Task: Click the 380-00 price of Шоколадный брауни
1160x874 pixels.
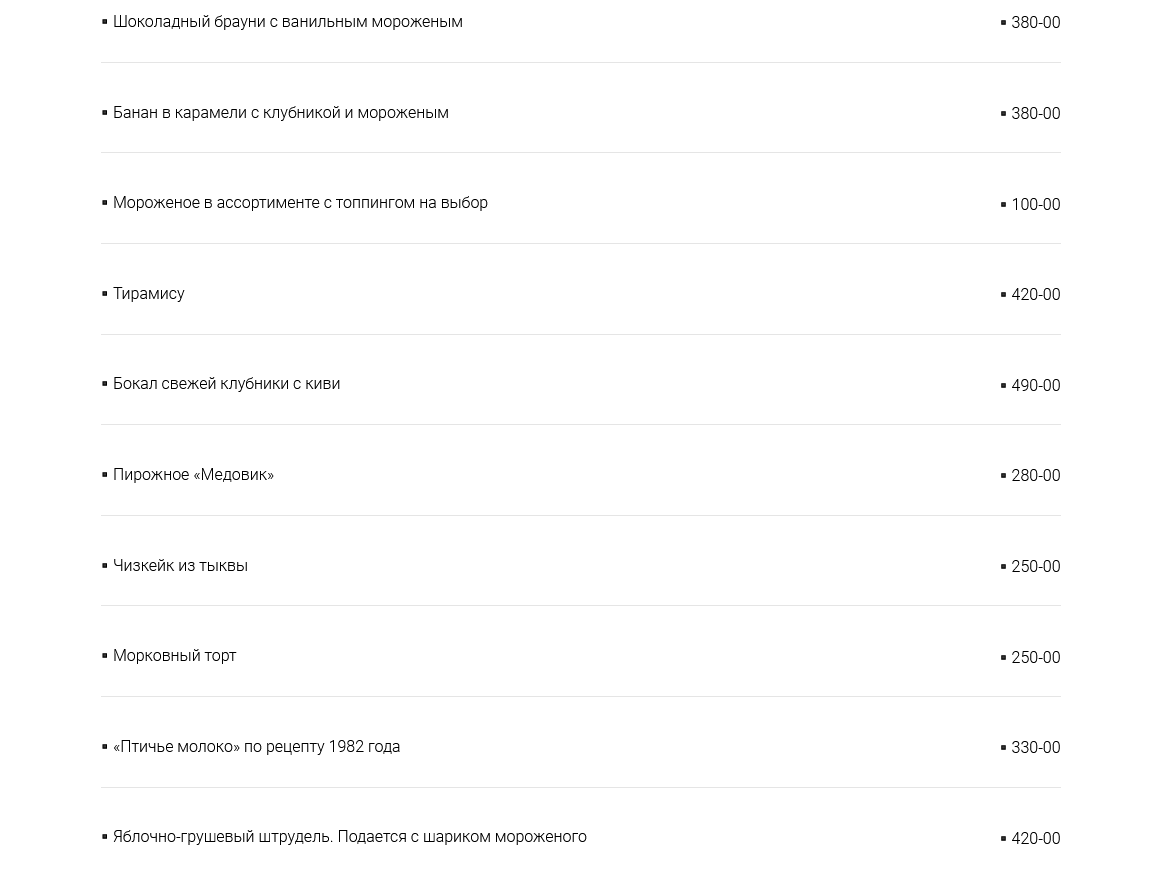Action: click(1035, 23)
